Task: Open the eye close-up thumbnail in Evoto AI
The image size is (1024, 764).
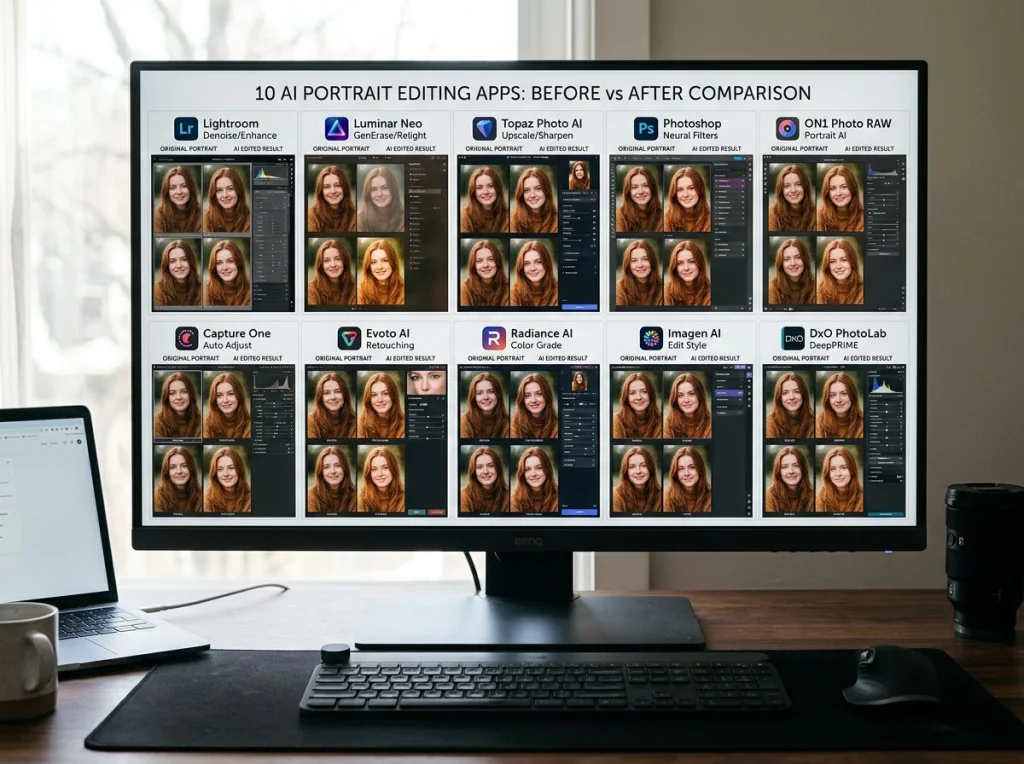Action: coord(426,383)
